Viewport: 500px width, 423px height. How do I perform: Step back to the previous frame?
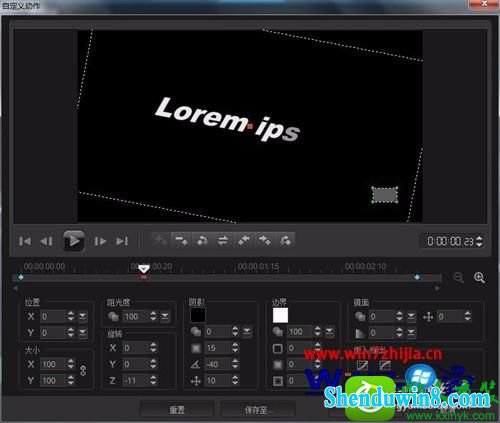(46, 241)
